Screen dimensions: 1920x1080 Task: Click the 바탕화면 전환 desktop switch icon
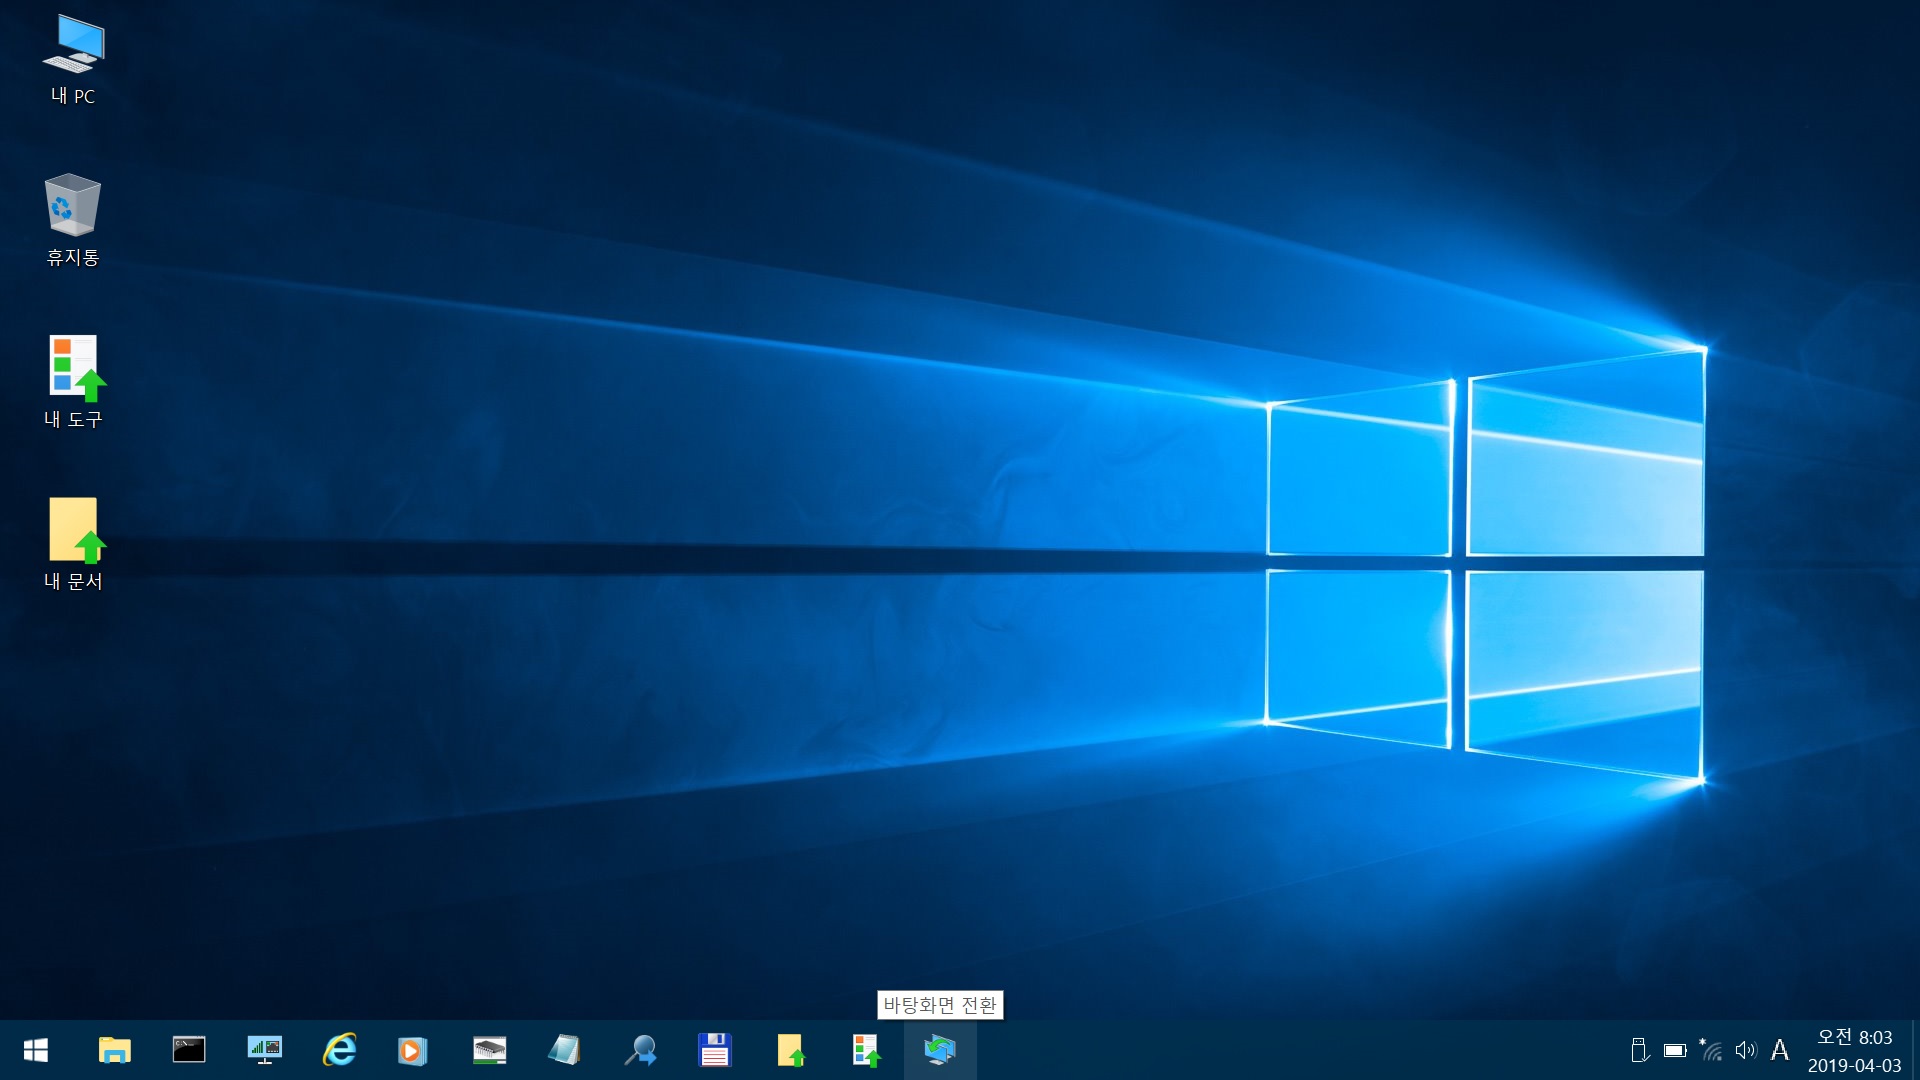coord(940,1050)
